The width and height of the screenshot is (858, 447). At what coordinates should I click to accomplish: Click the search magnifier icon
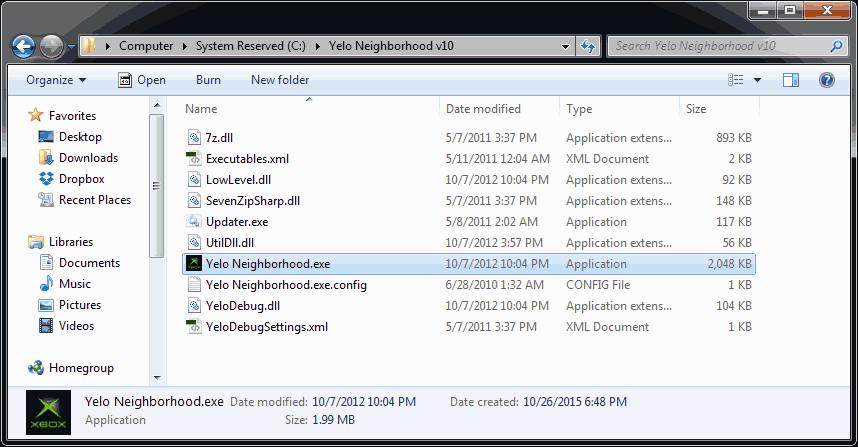pos(836,47)
